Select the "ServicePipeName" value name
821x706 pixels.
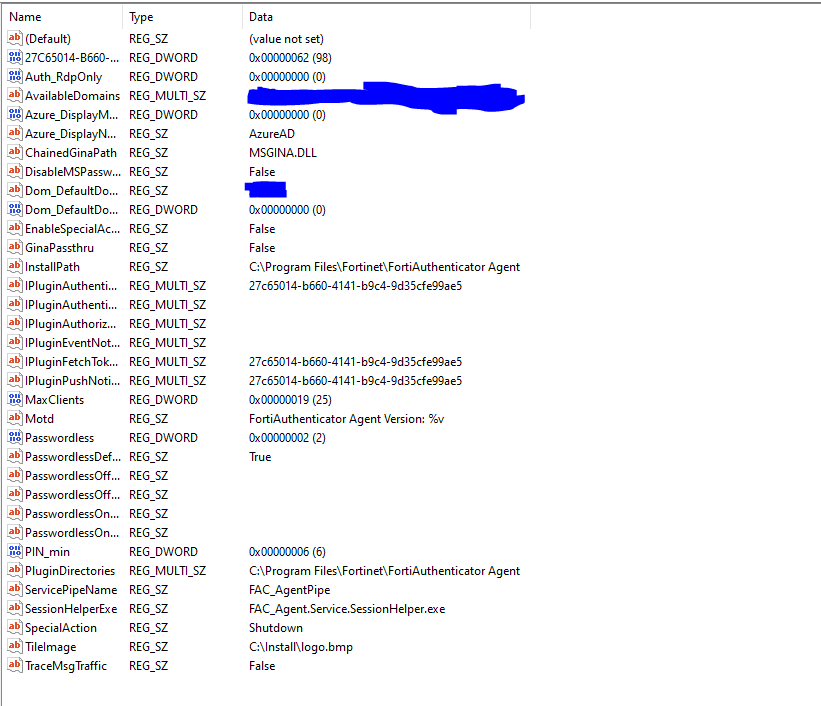[x=71, y=590]
